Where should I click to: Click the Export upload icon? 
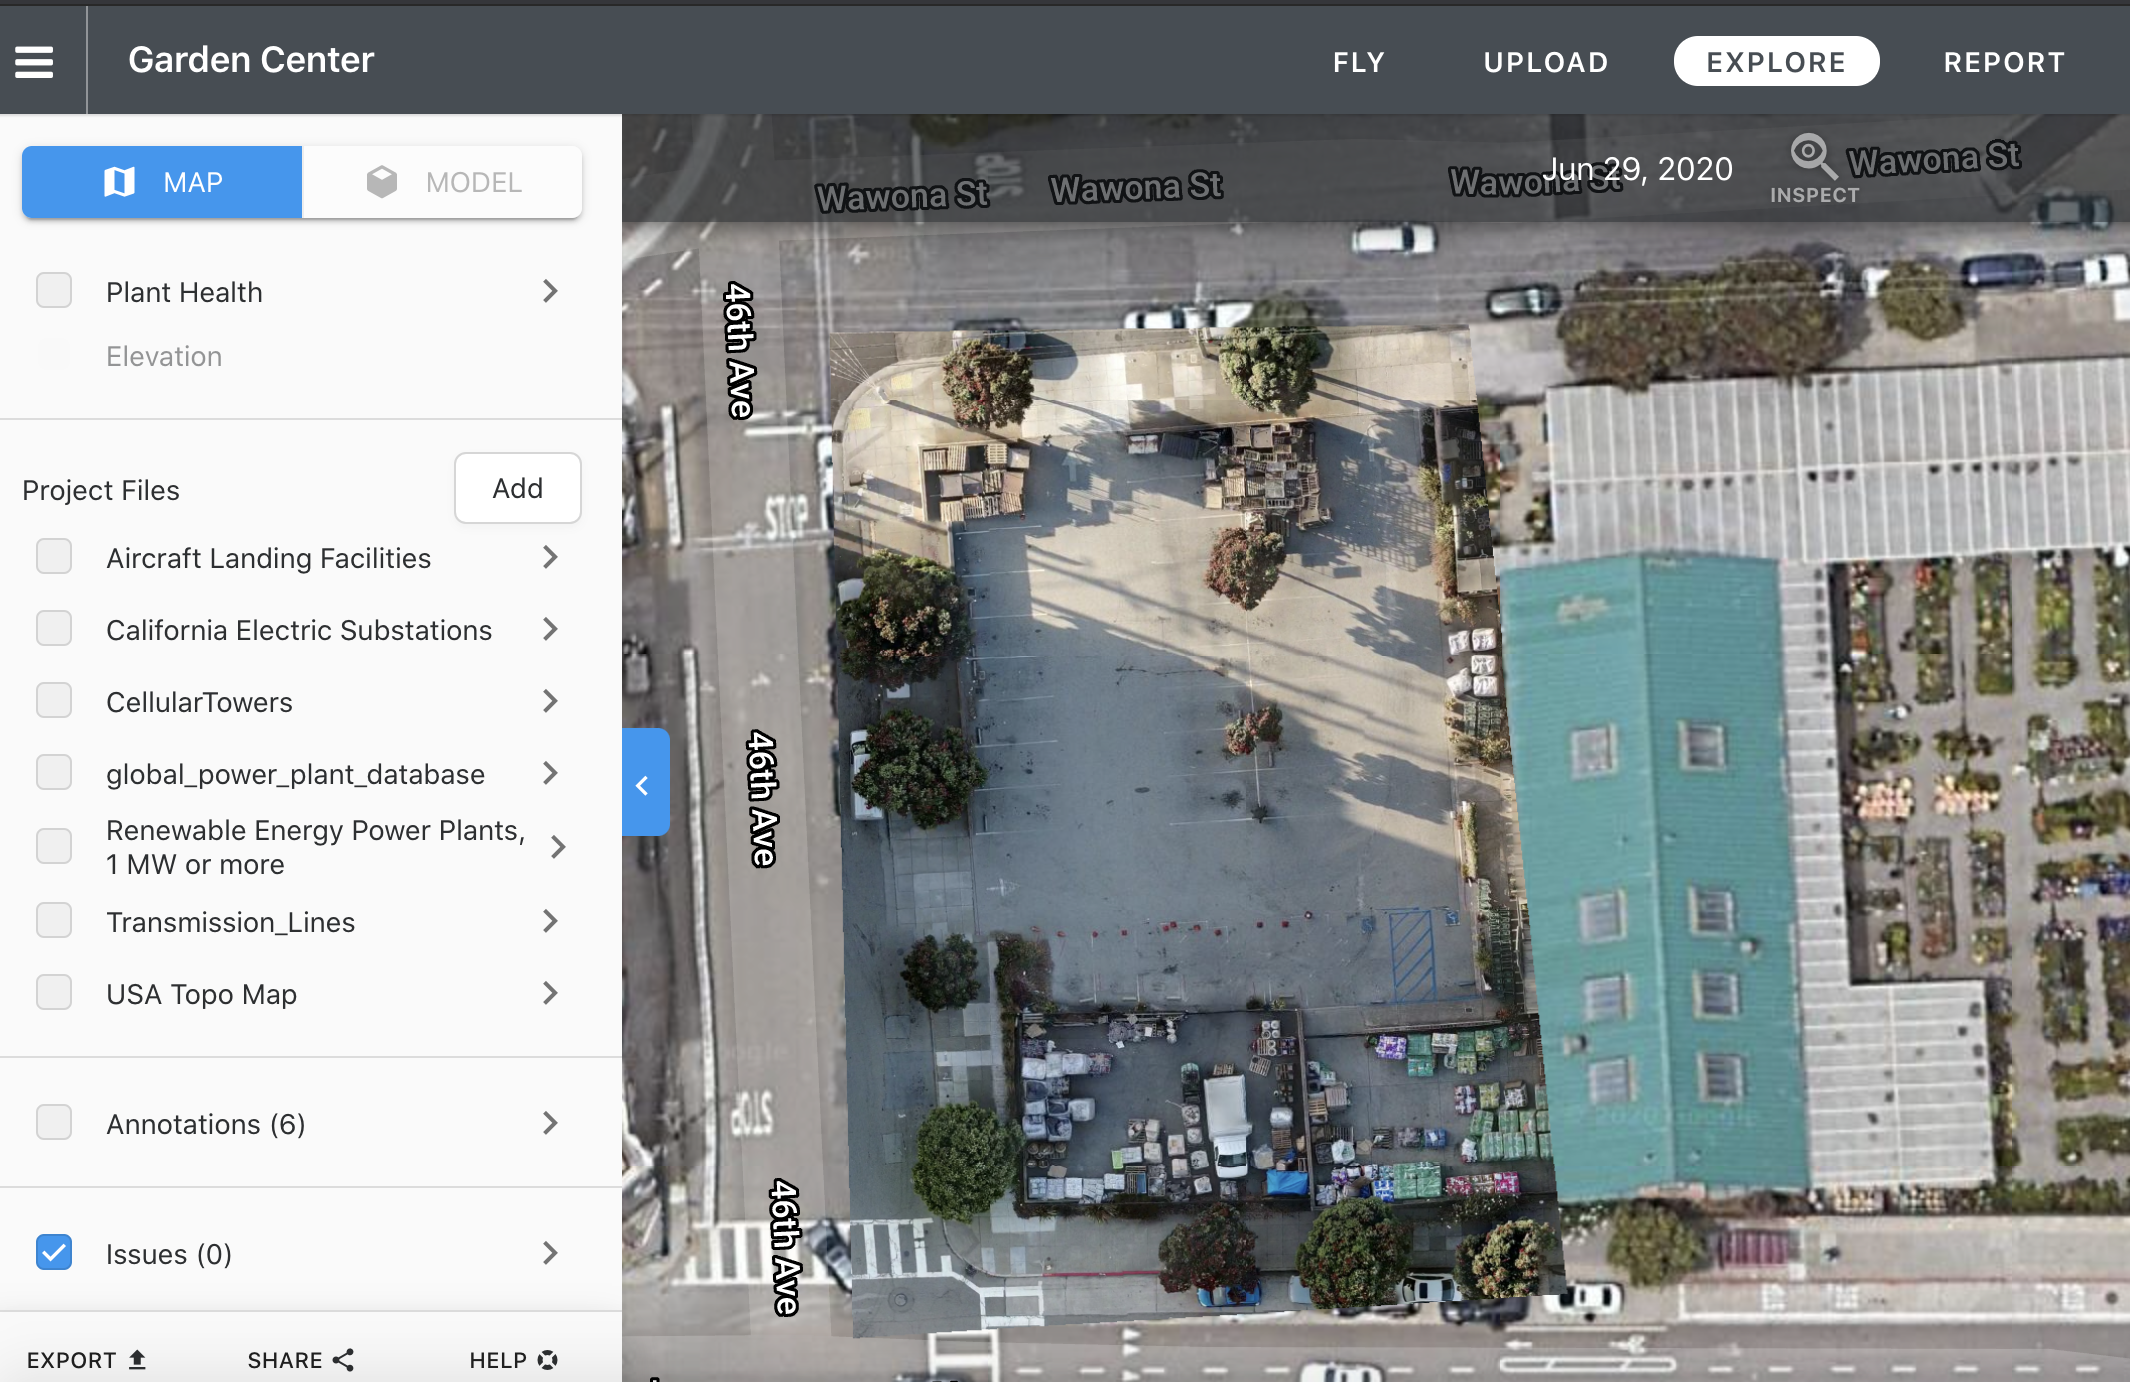click(138, 1359)
